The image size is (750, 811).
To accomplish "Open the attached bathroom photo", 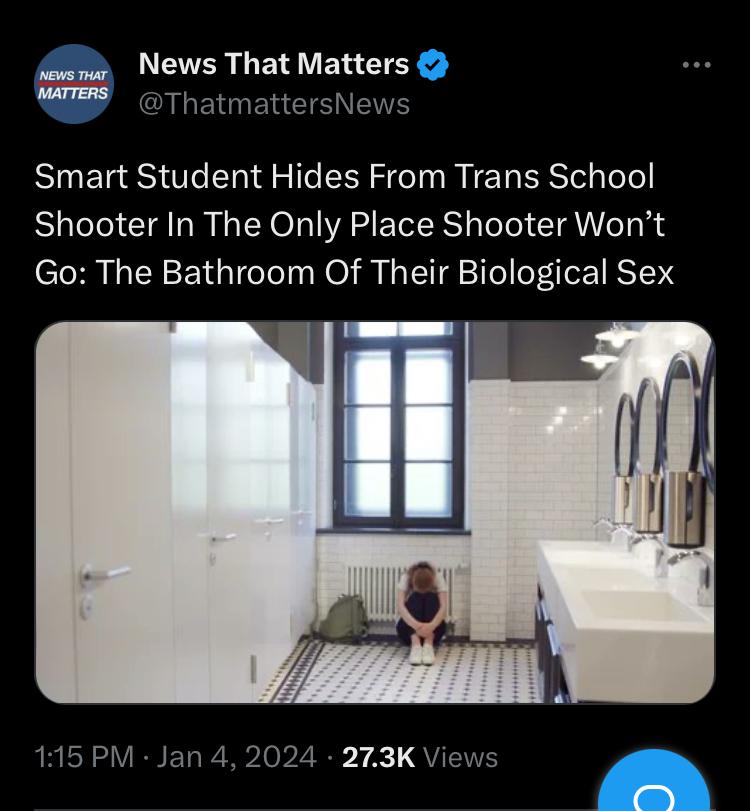I will 375,512.
